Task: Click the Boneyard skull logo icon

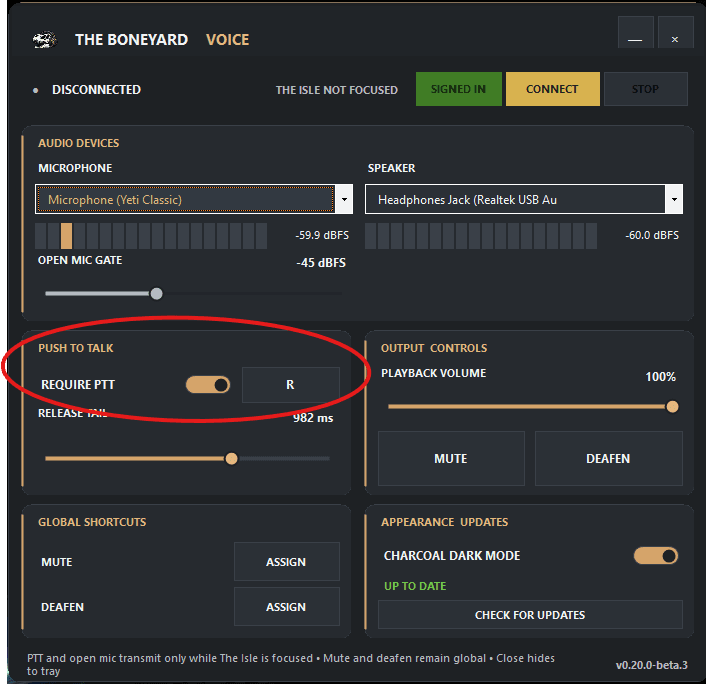Action: [45, 40]
